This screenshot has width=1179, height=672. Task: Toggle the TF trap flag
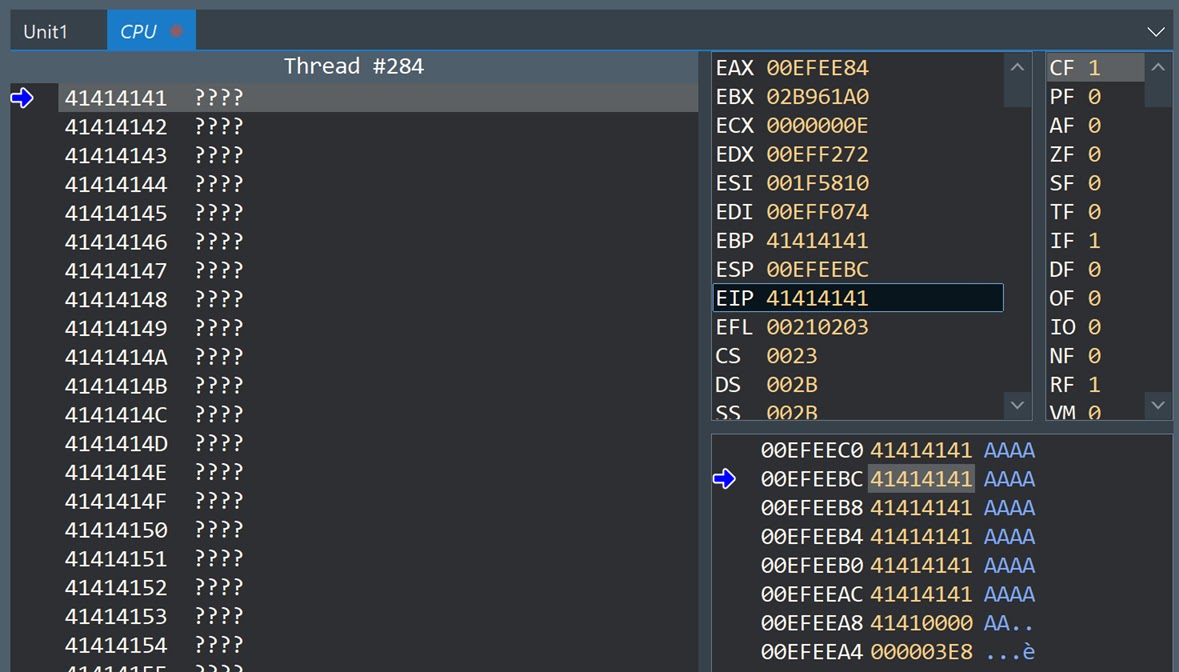[x=1096, y=212]
